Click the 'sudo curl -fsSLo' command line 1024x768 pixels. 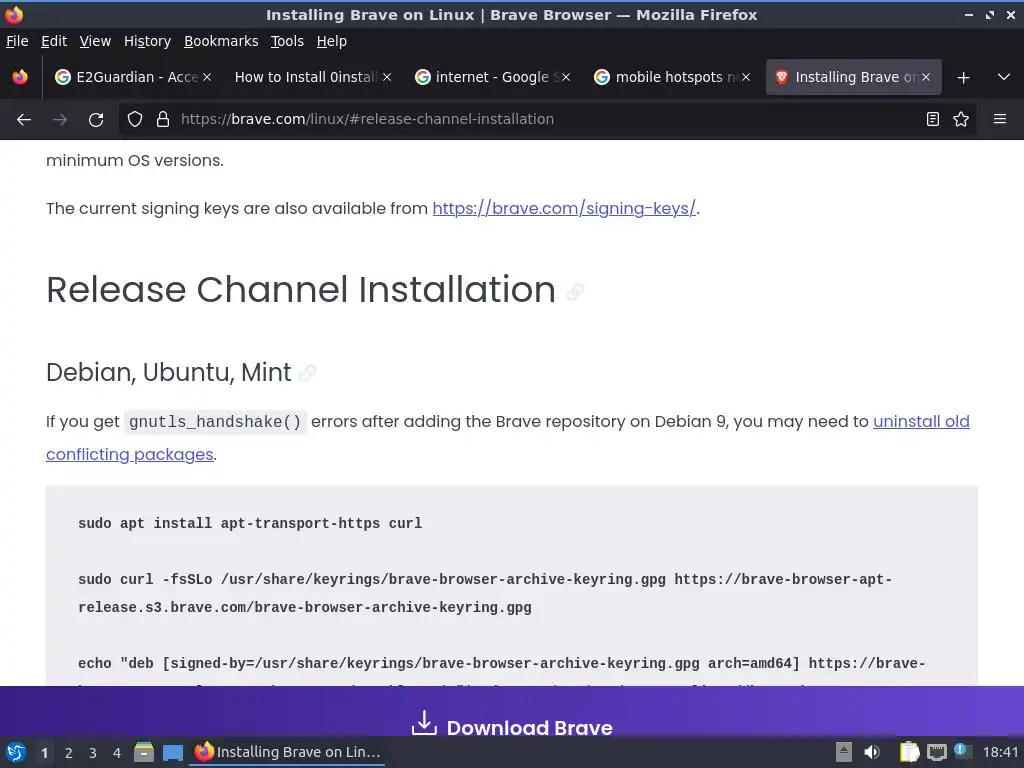click(485, 593)
